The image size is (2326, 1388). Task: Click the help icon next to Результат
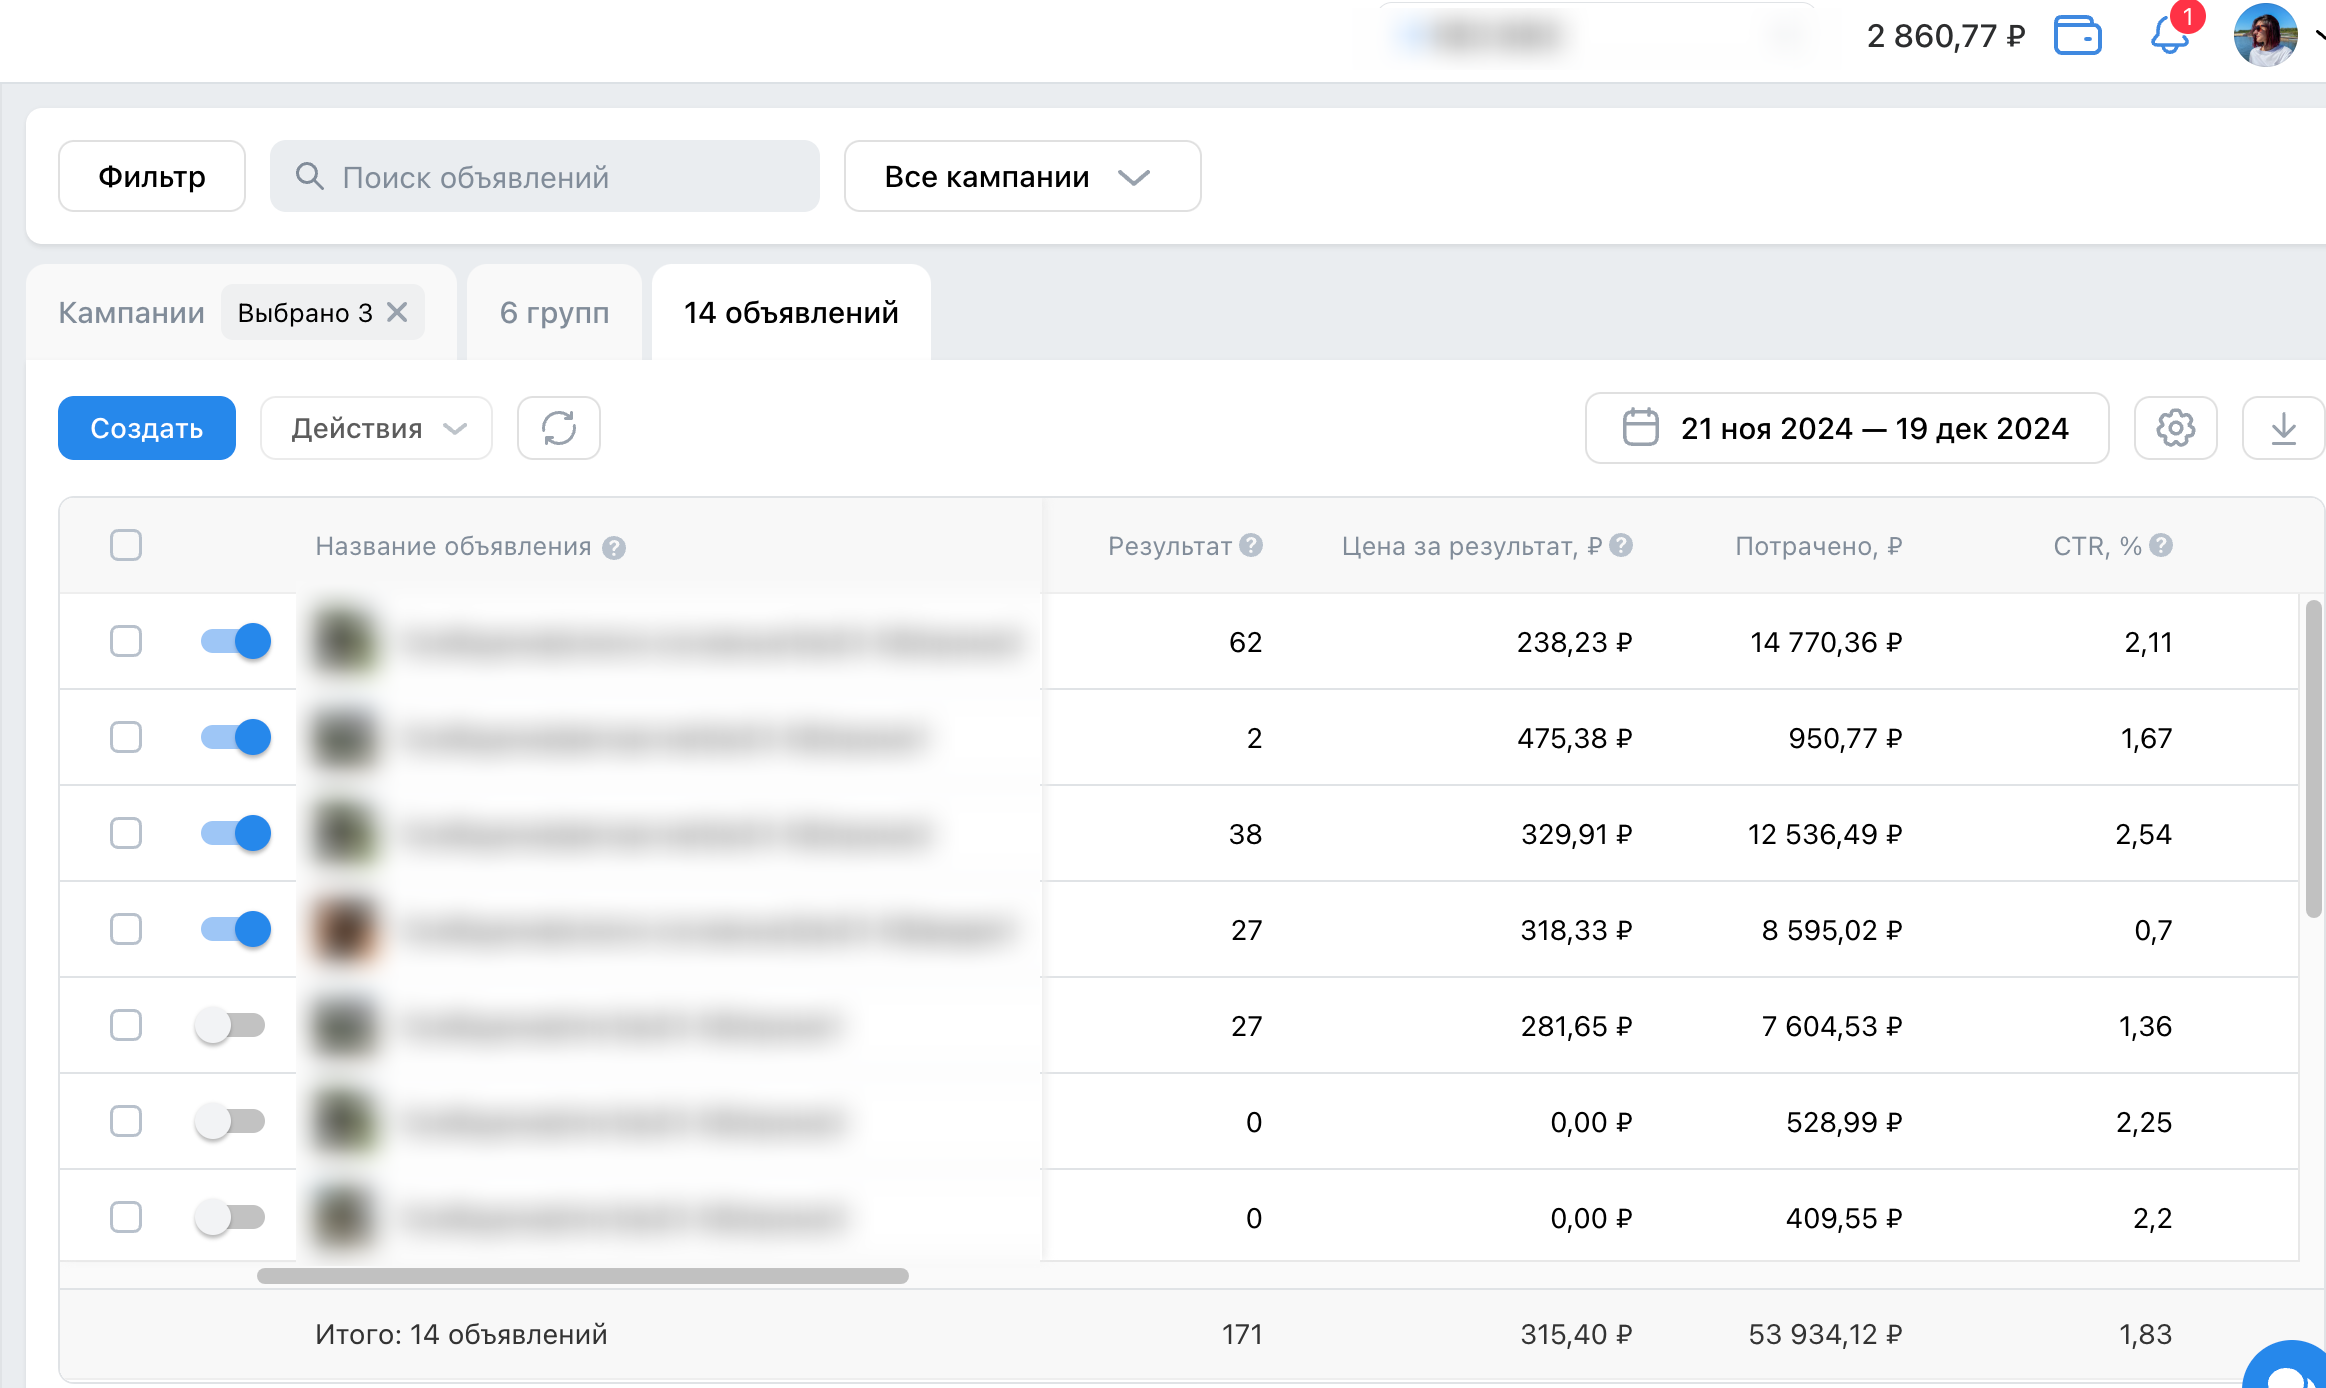click(x=1251, y=545)
